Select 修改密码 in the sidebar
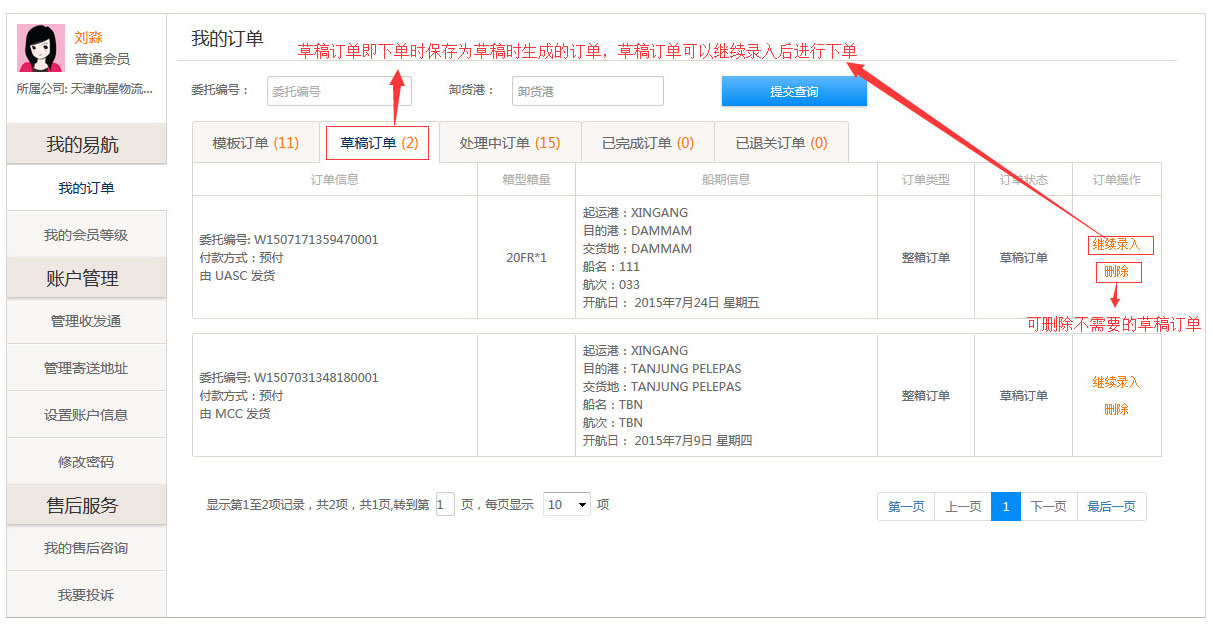Image resolution: width=1213 pixels, height=625 pixels. pyautogui.click(x=86, y=462)
